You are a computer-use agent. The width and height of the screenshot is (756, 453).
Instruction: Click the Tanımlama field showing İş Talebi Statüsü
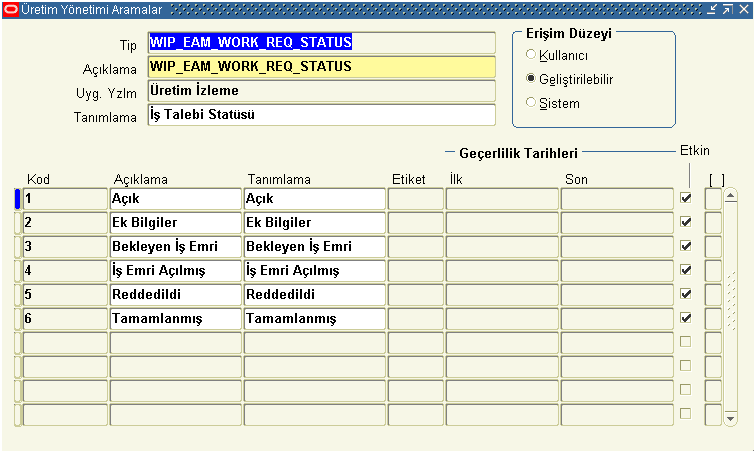(320, 115)
